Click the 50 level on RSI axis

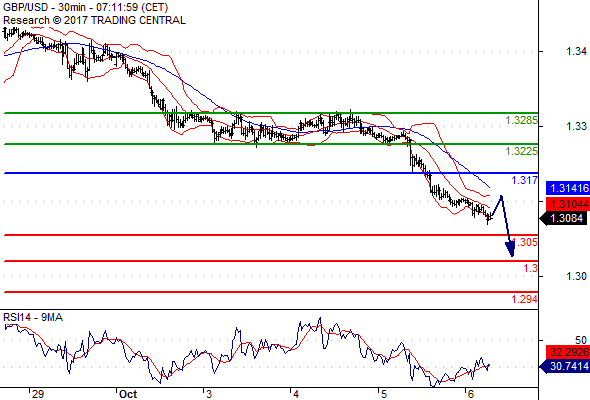tap(581, 340)
